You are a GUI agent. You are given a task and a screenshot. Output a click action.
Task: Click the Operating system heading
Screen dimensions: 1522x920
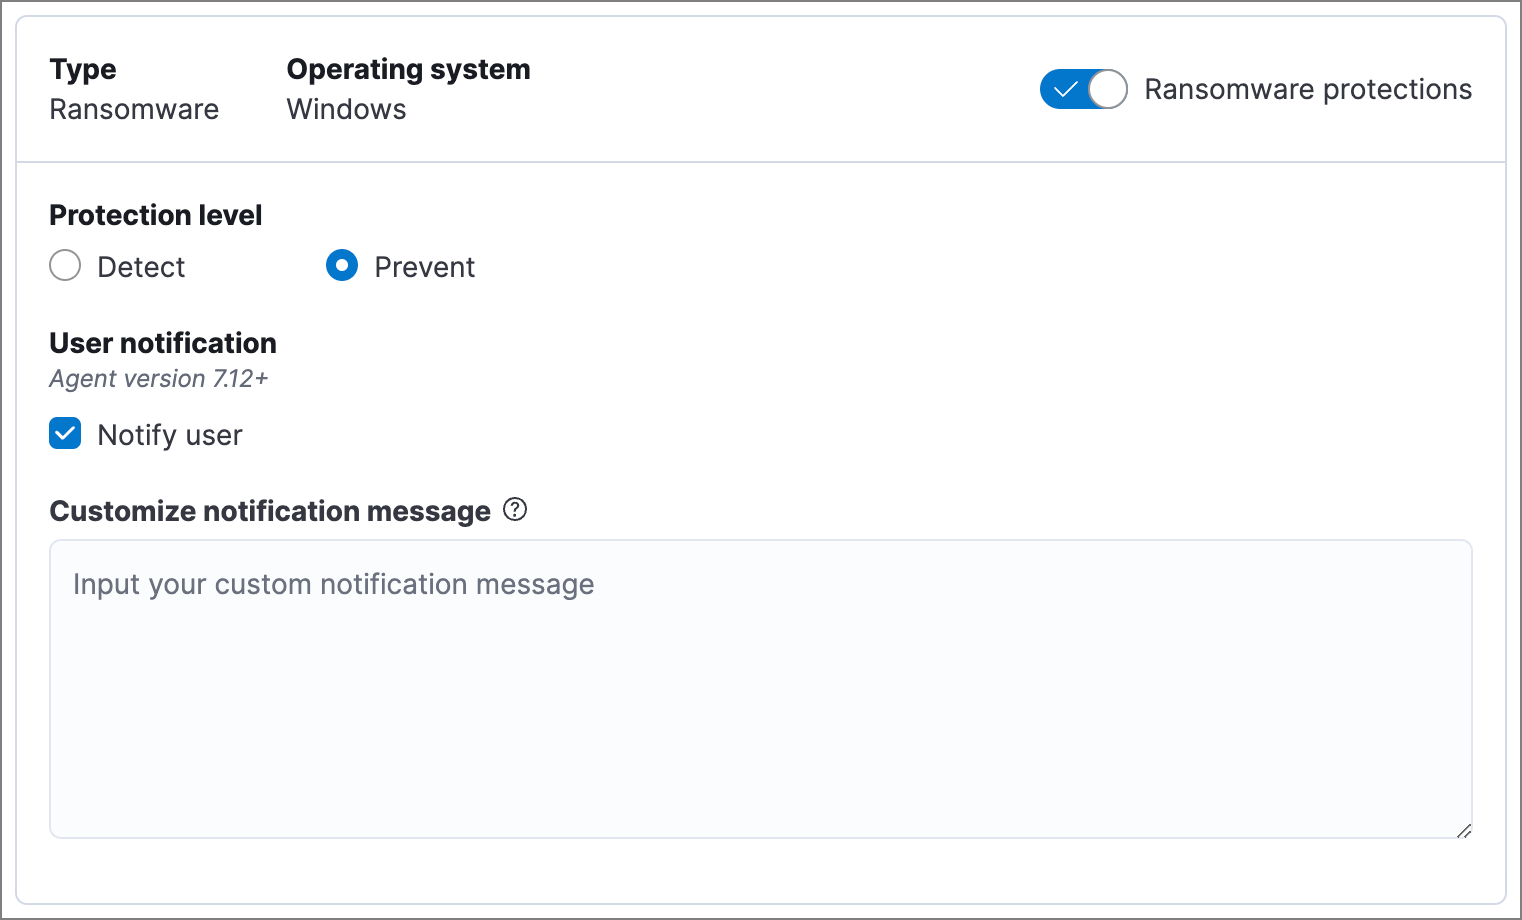point(408,69)
